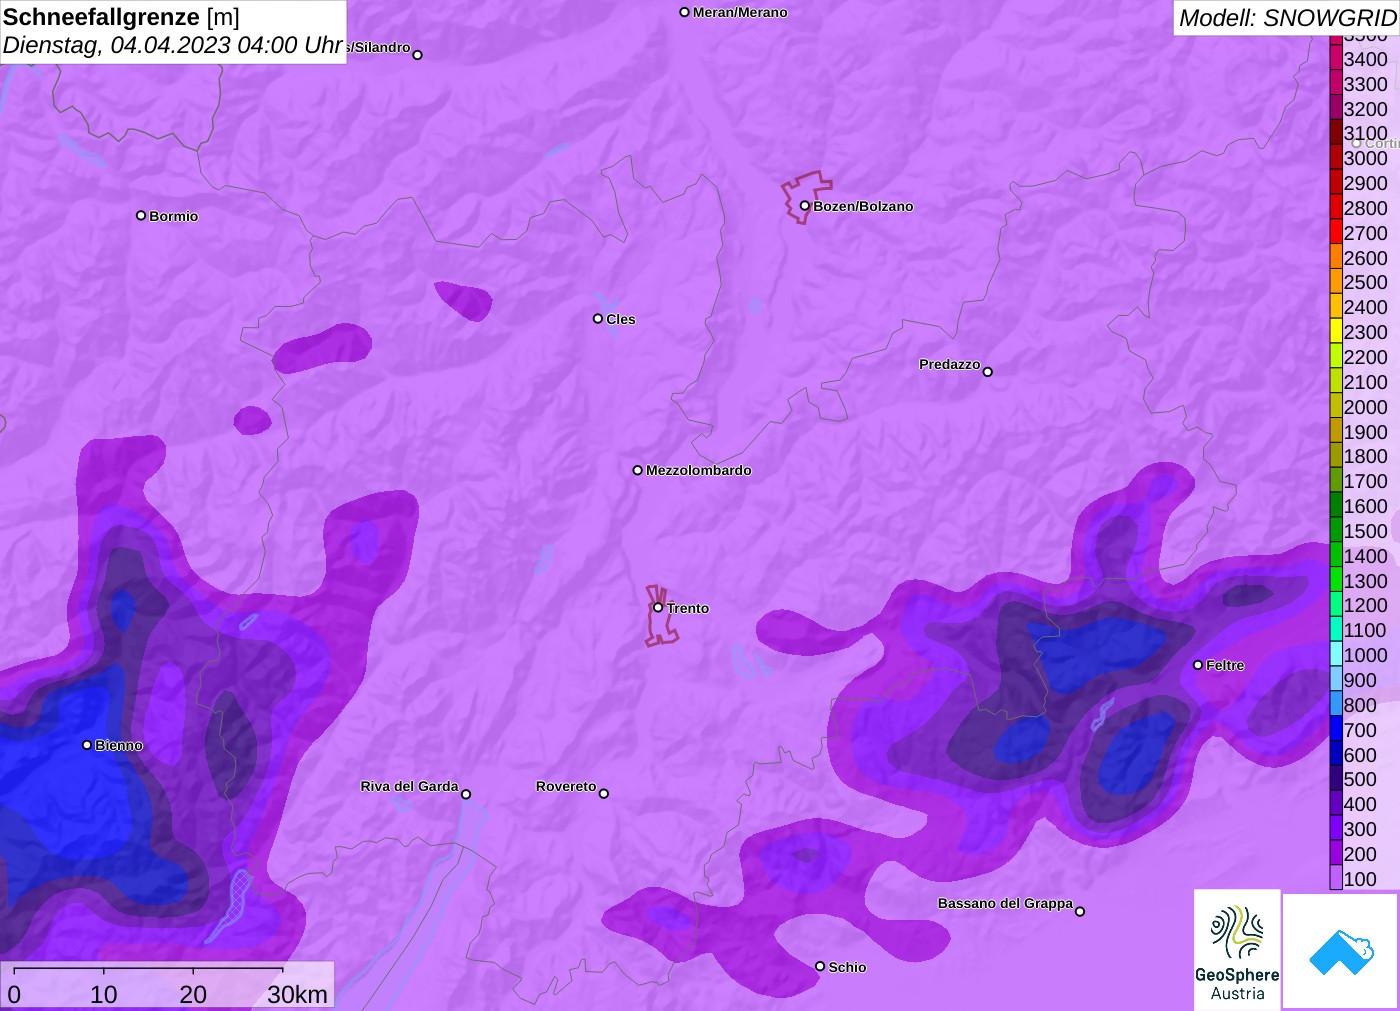Click the Mezzolombardo marker dot

[x=638, y=470]
